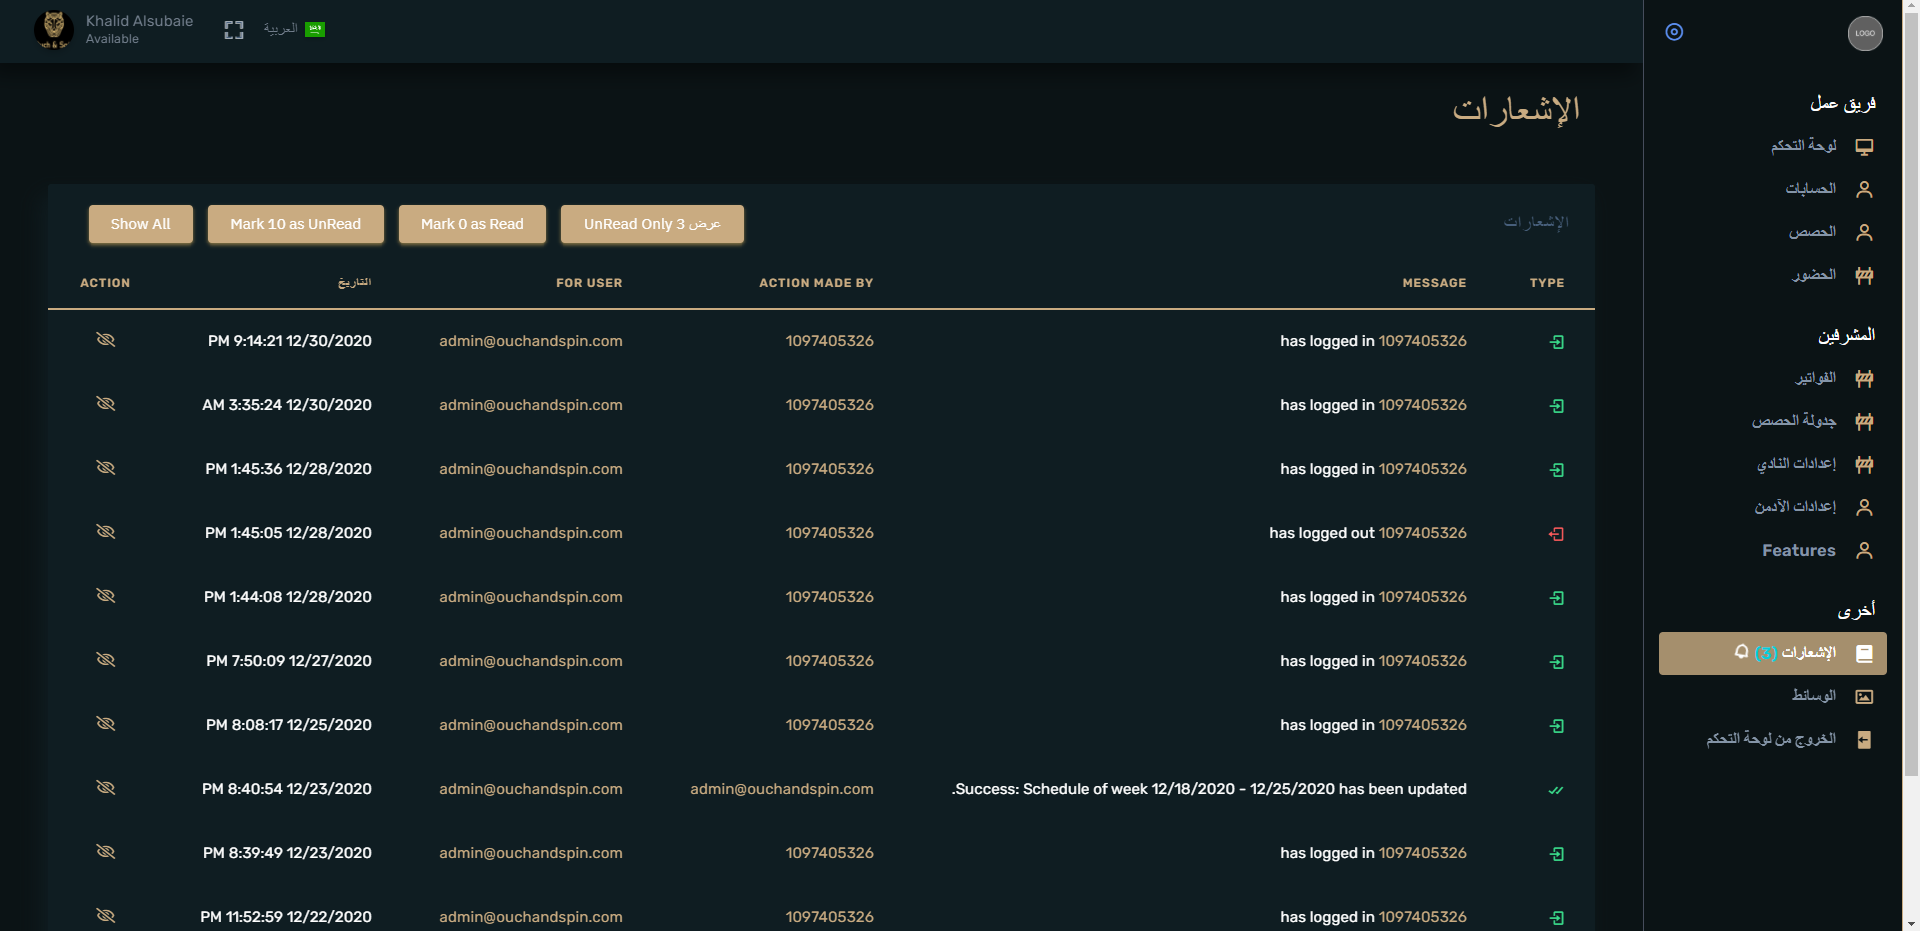This screenshot has height=931, width=1920.
Task: Click the round LOGO image in sidebar
Action: 1864,33
